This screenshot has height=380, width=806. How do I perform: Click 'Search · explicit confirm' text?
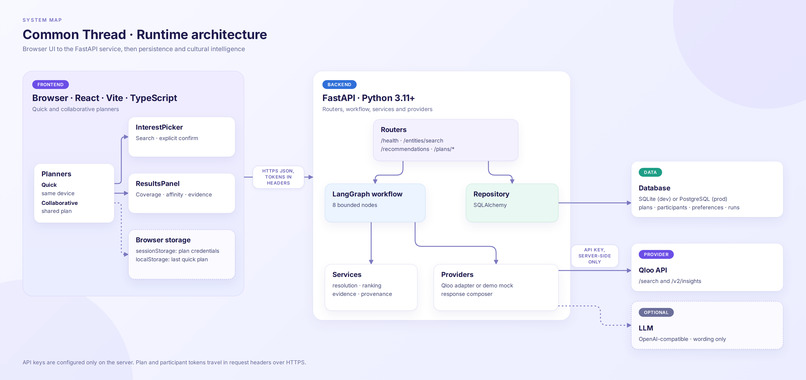167,138
